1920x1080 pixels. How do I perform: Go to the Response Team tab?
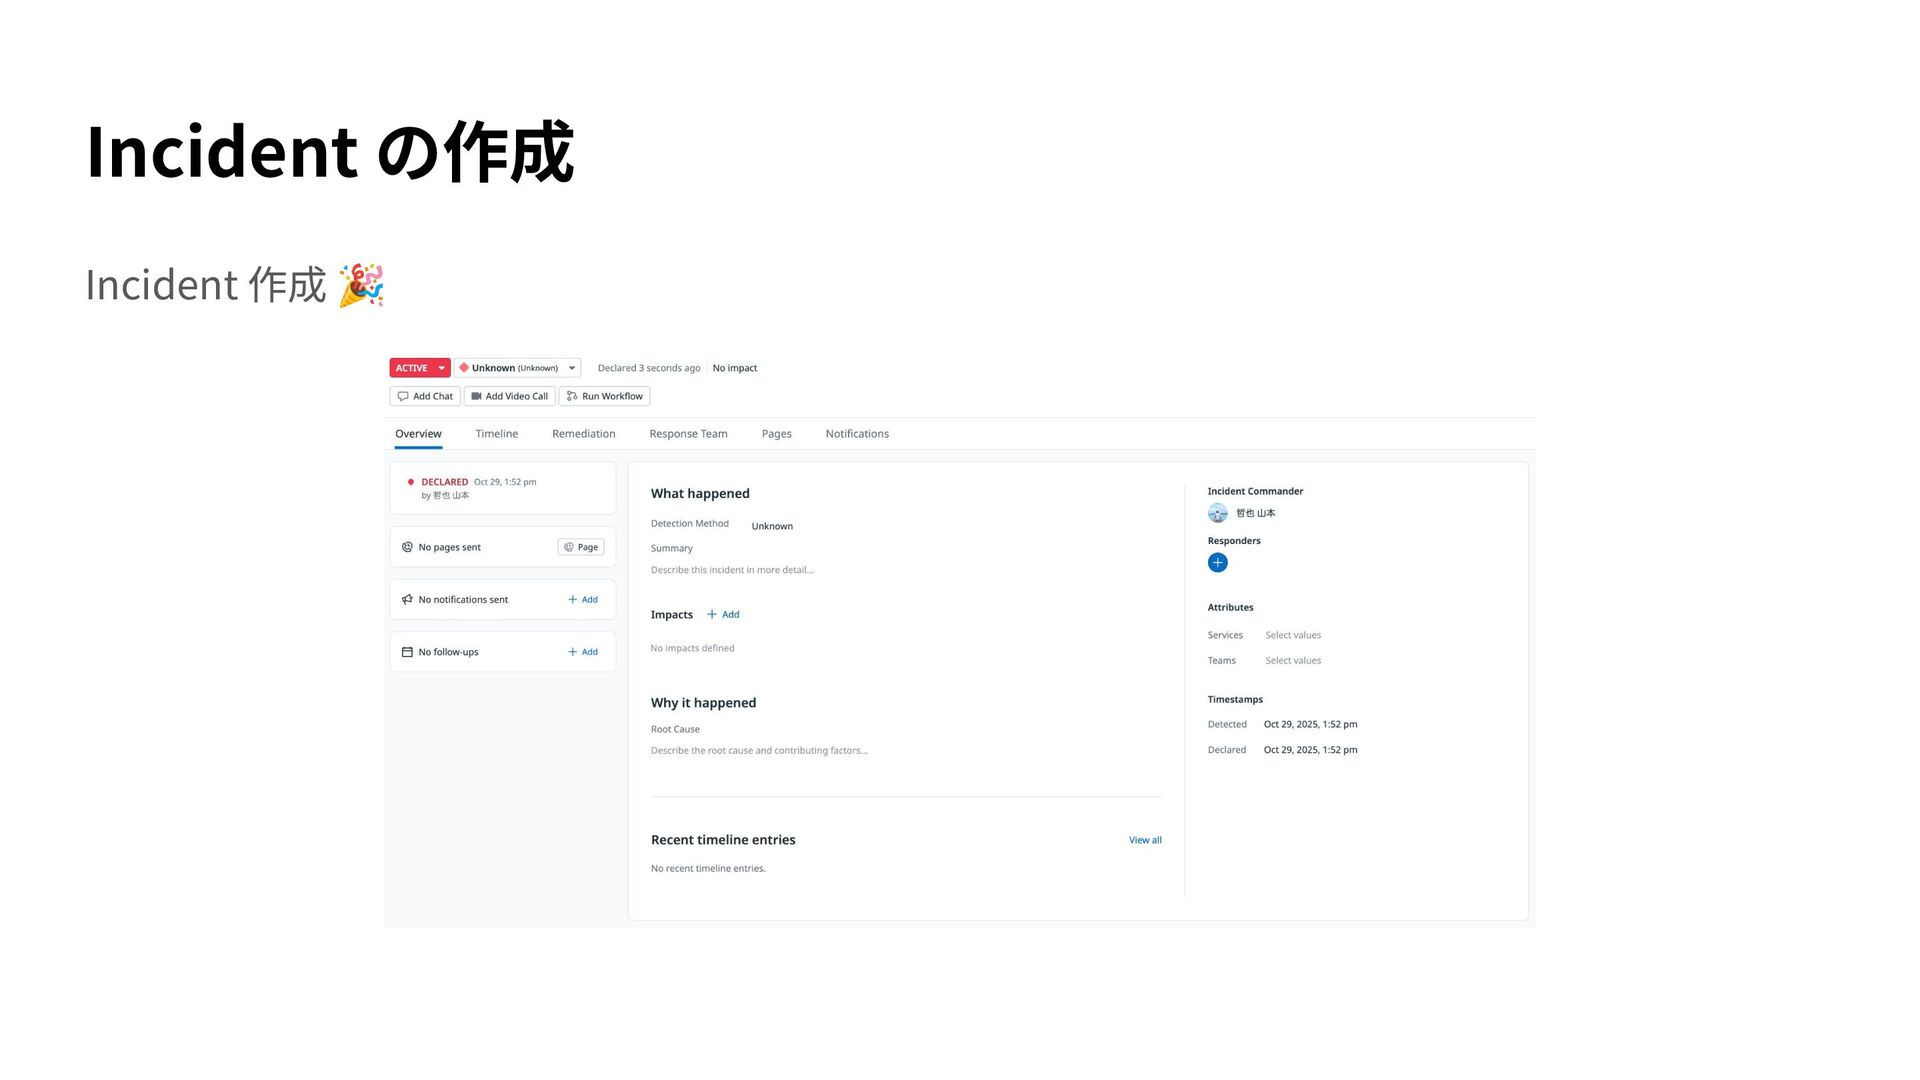click(688, 434)
